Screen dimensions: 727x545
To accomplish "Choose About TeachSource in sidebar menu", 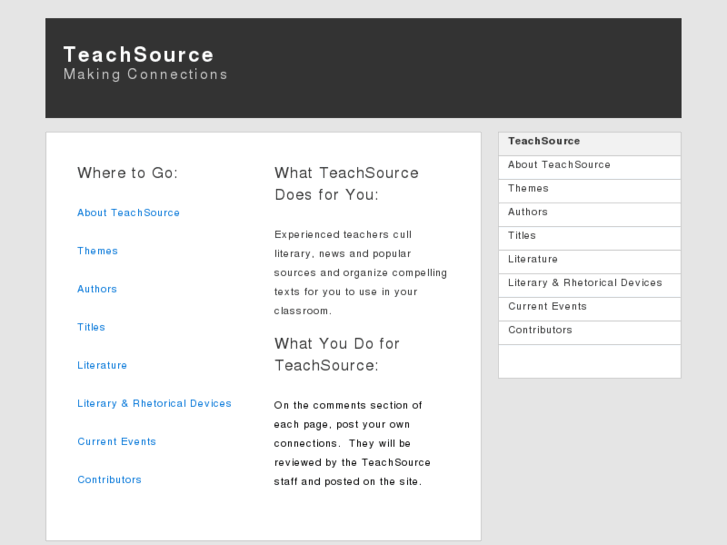I will tap(590, 167).
